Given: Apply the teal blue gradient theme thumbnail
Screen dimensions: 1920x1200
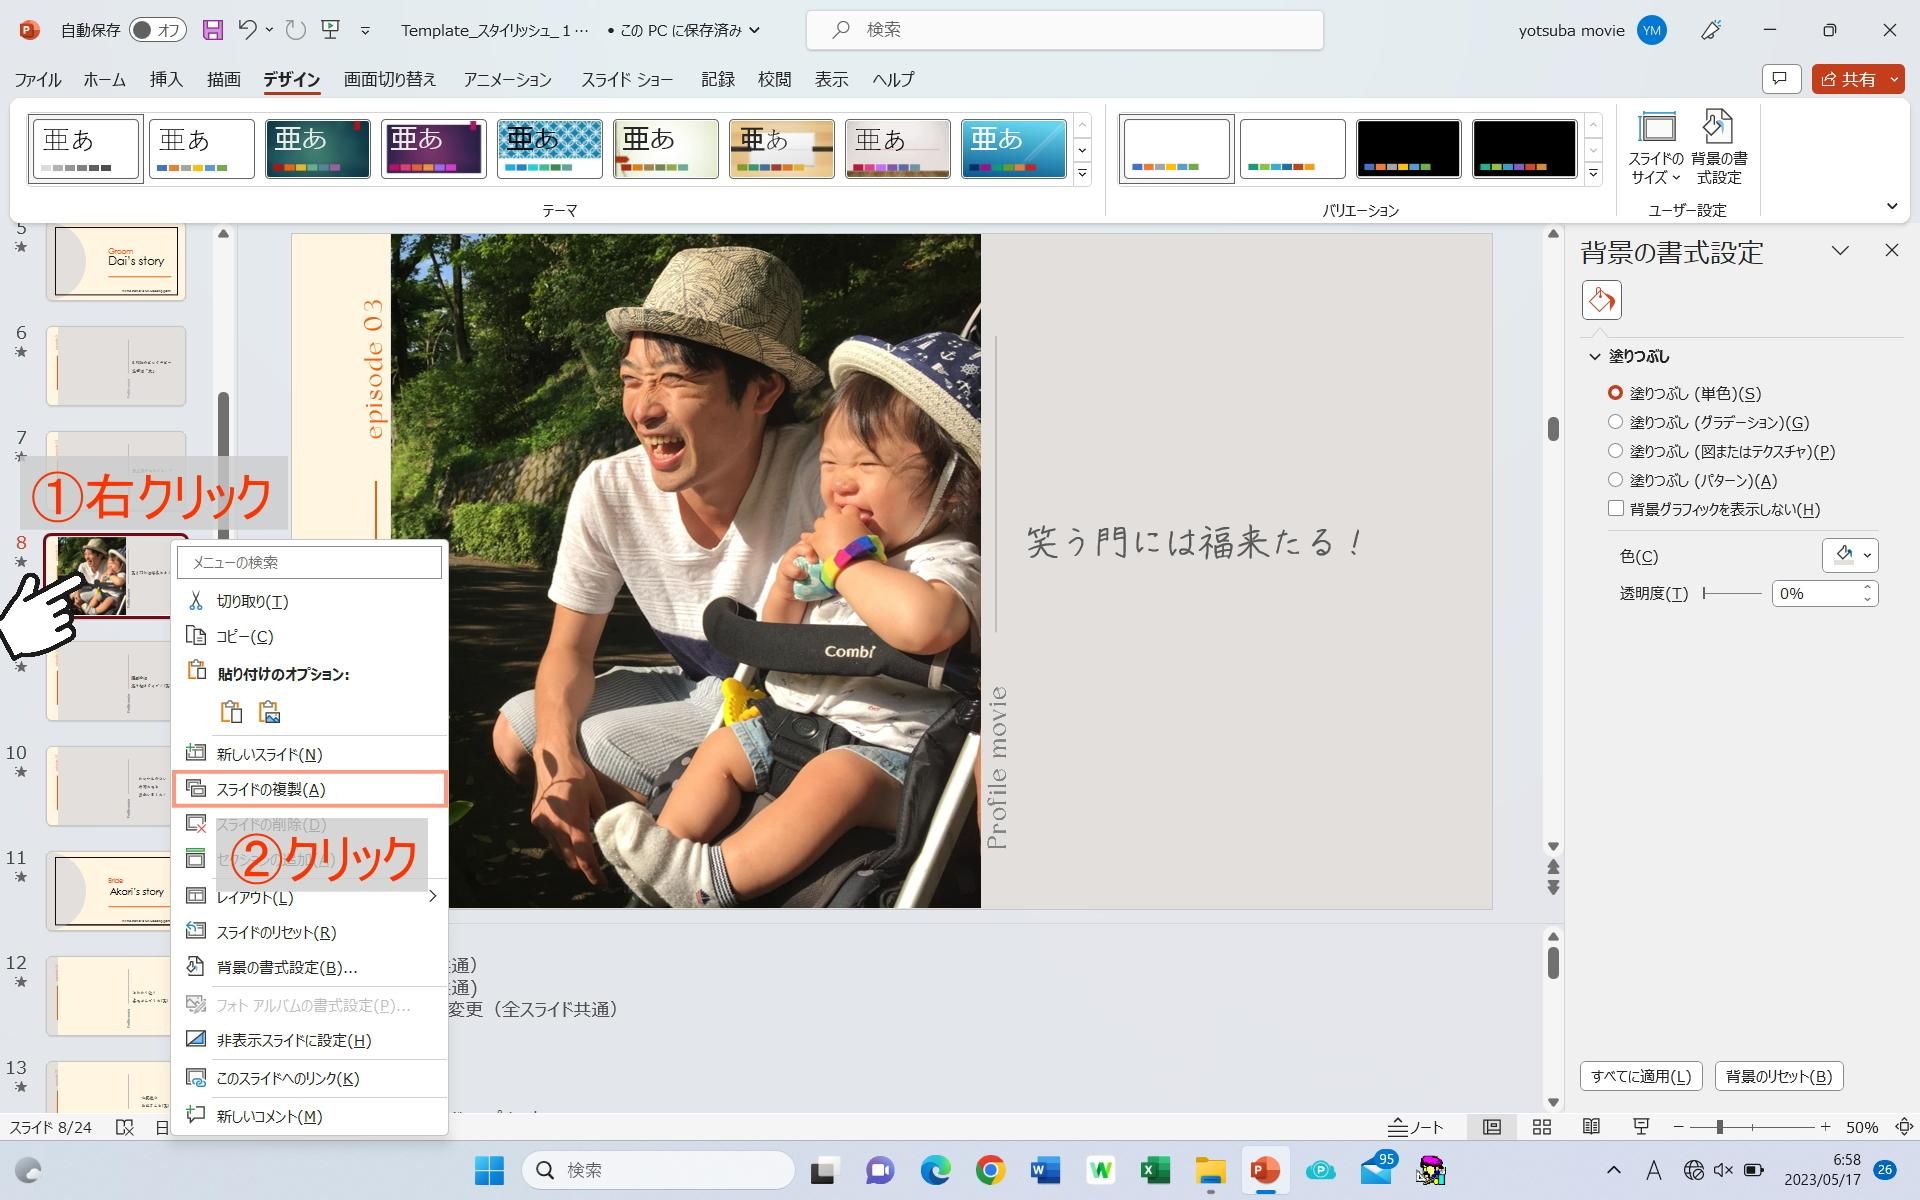Looking at the screenshot, I should tap(1014, 148).
